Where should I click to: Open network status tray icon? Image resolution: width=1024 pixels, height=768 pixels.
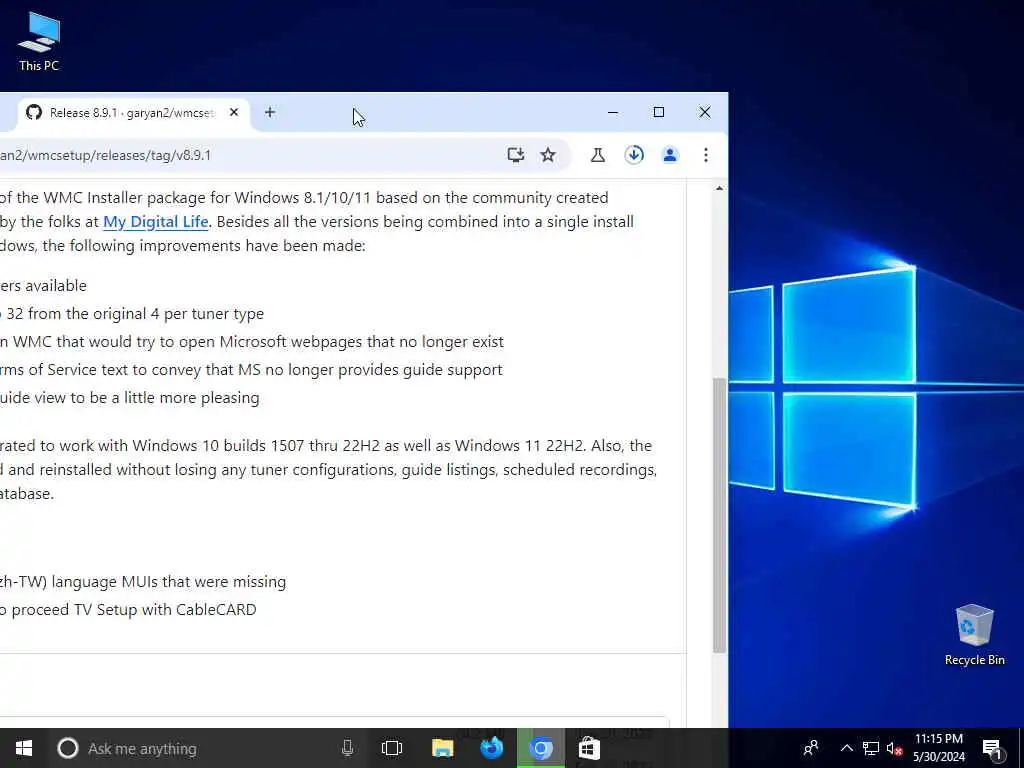coord(871,748)
